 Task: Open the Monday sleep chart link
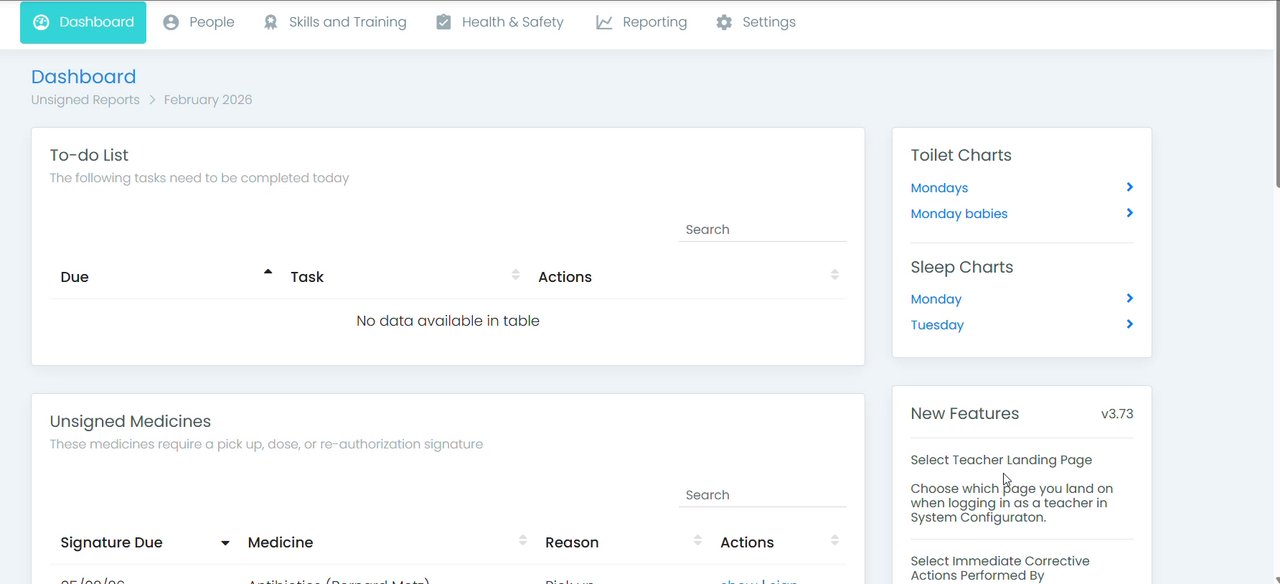point(936,299)
